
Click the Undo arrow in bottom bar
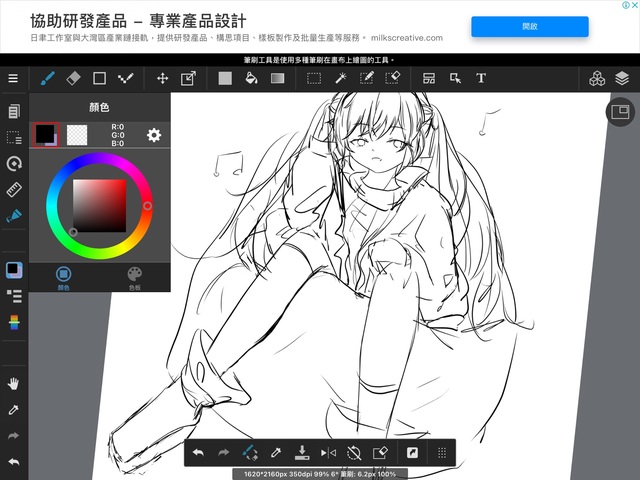coord(198,453)
